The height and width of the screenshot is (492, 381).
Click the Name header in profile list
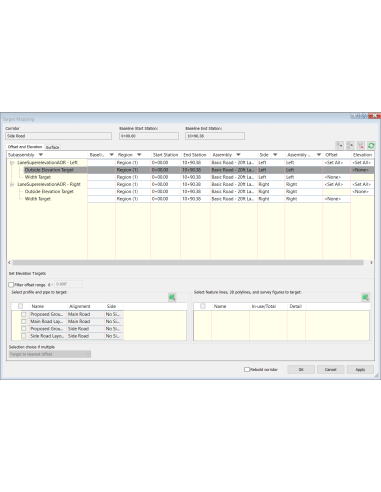tap(48, 306)
